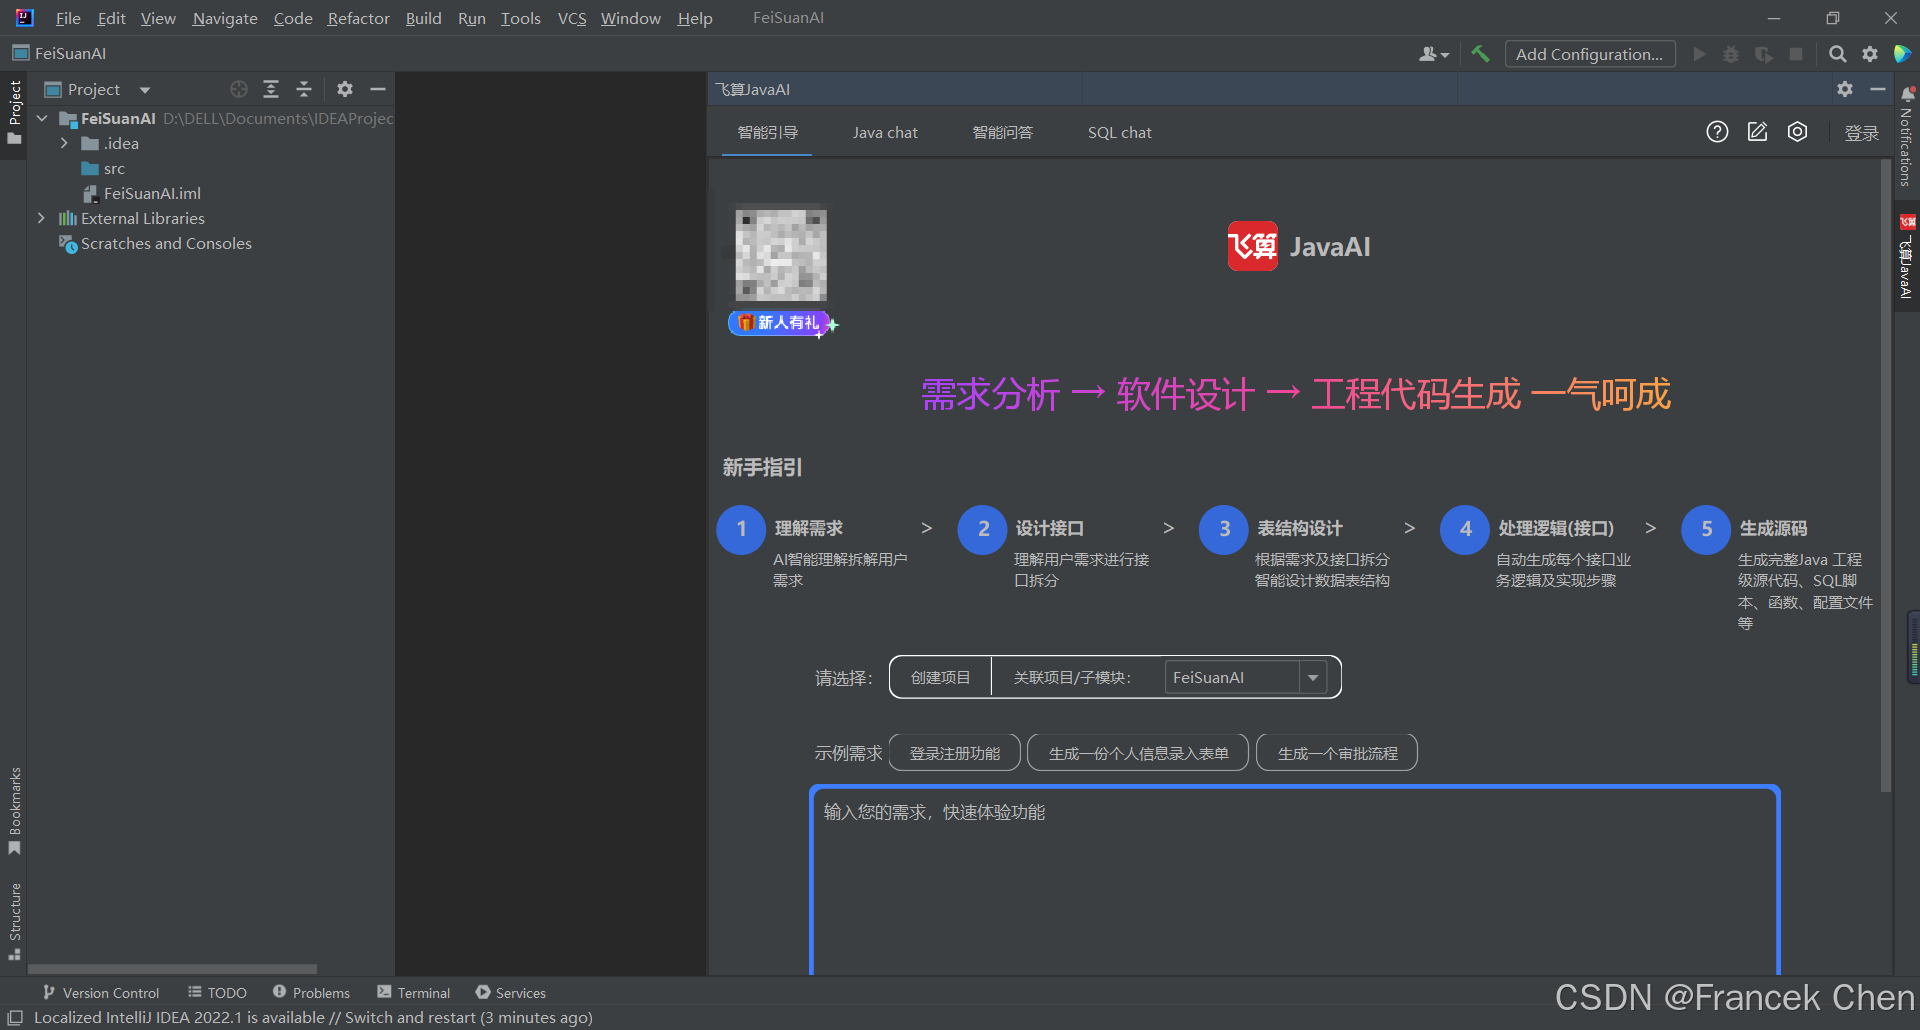This screenshot has width=1920, height=1030.
Task: Build the project using the hammer icon
Action: coord(1480,53)
